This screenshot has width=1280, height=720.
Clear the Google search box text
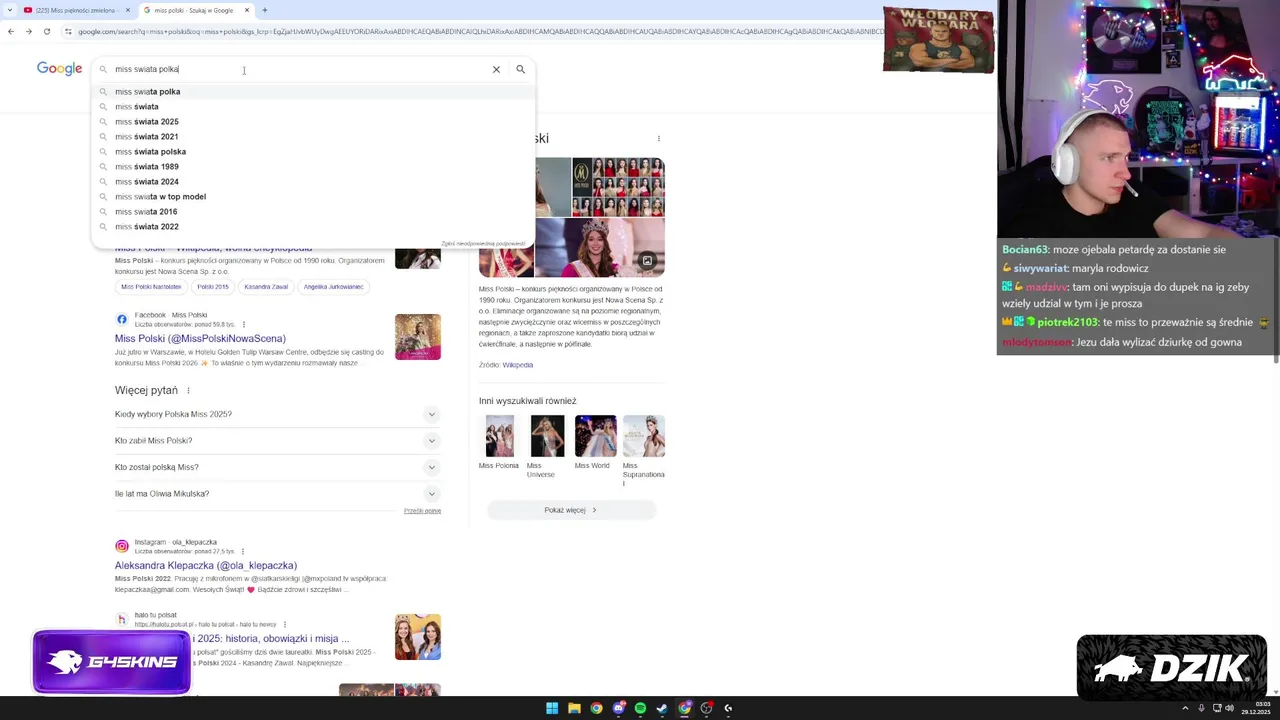[x=496, y=69]
